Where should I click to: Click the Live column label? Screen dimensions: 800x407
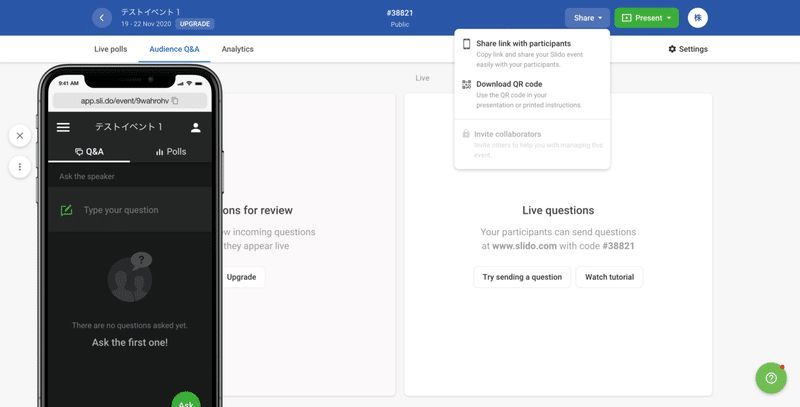click(422, 78)
